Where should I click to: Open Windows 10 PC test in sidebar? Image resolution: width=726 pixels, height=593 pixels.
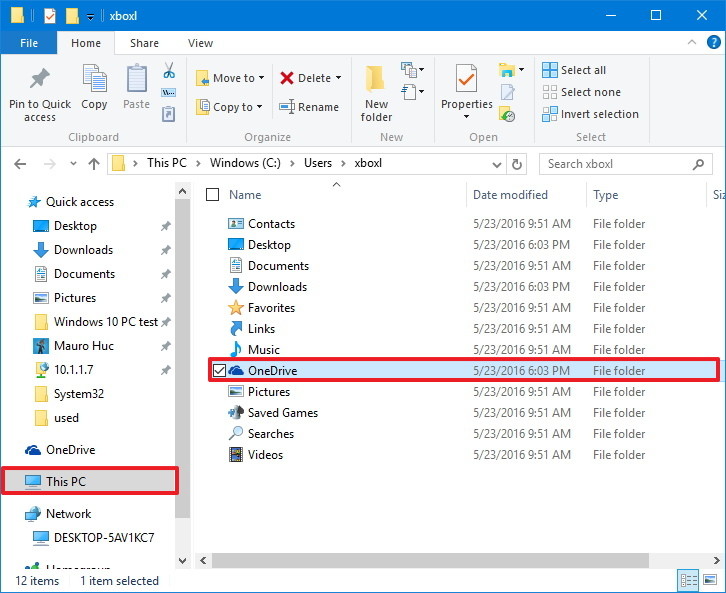coord(106,322)
